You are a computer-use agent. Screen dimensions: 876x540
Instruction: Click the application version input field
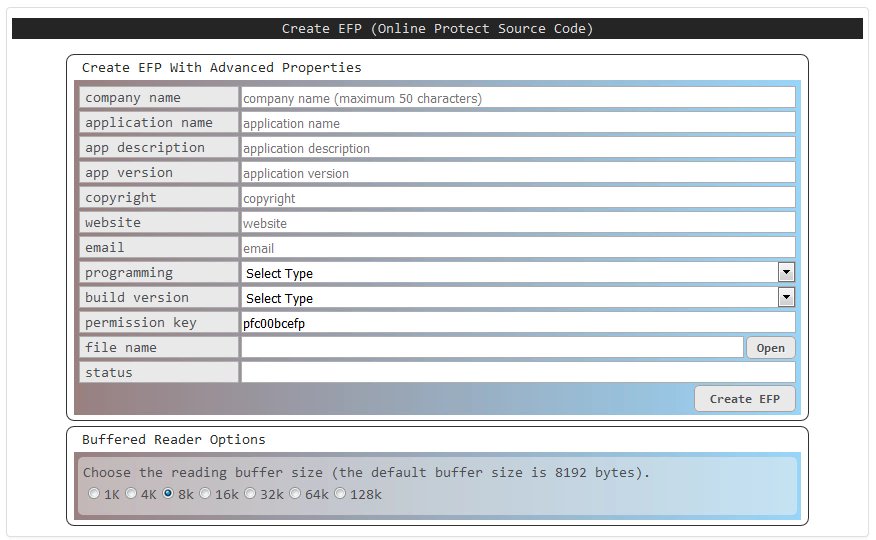518,173
